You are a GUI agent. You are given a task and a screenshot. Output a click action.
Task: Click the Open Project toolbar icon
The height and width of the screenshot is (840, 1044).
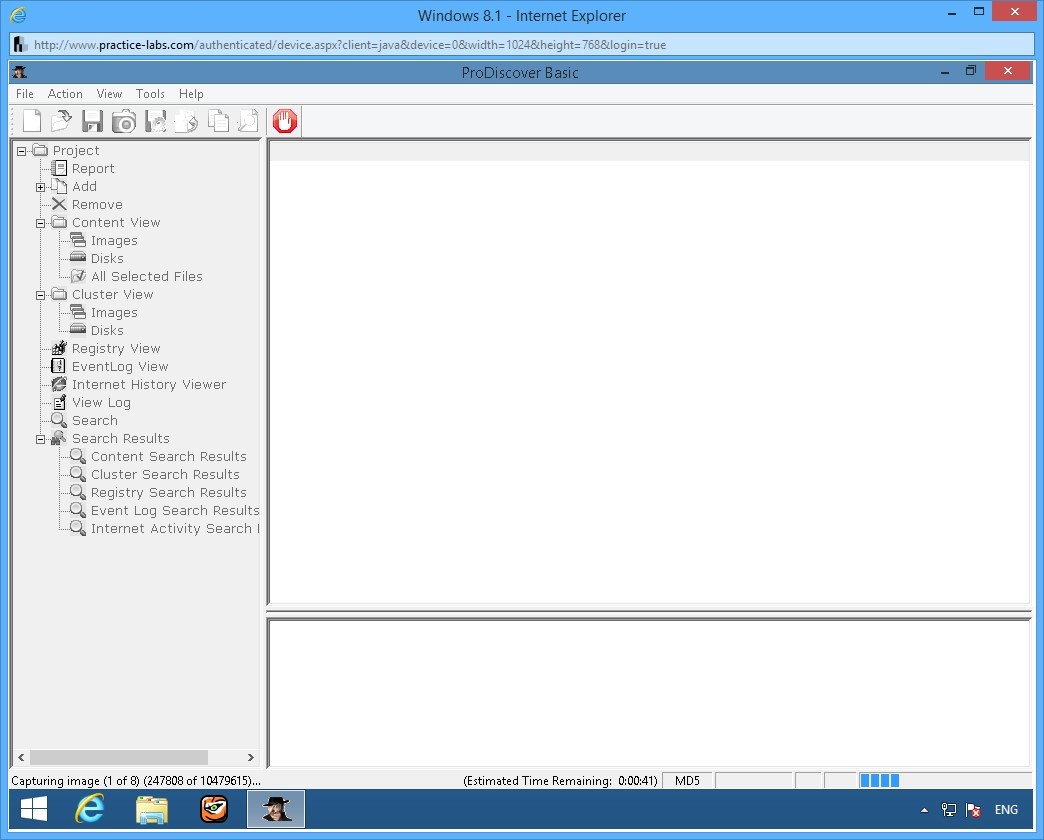point(62,122)
